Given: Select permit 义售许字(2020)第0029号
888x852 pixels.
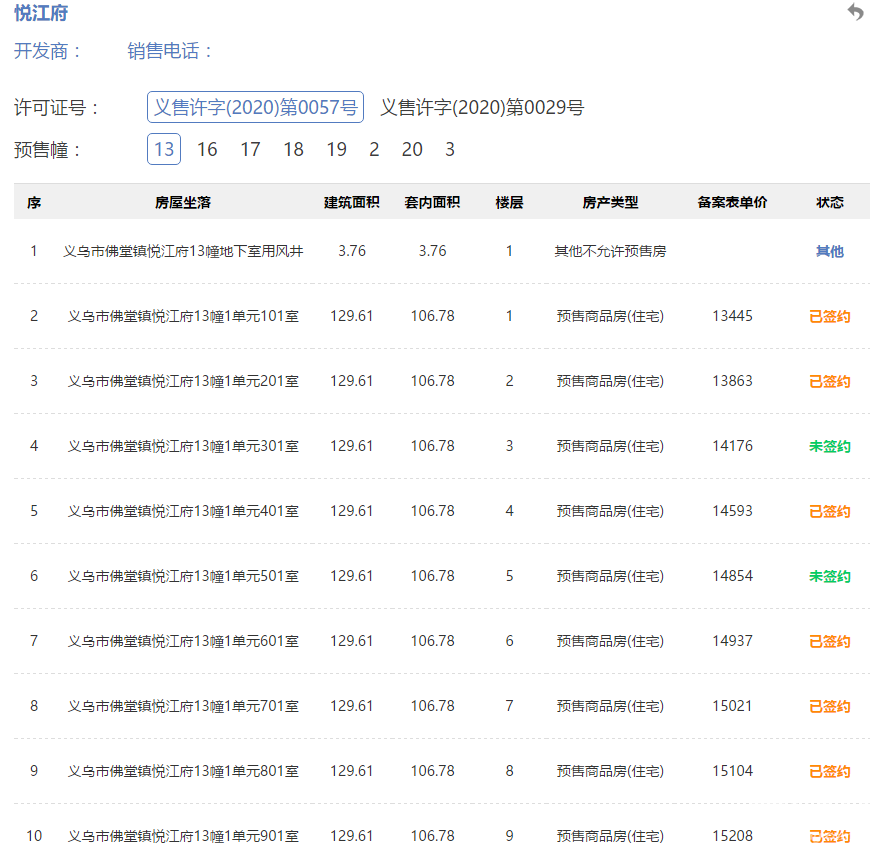Looking at the screenshot, I should click(482, 107).
